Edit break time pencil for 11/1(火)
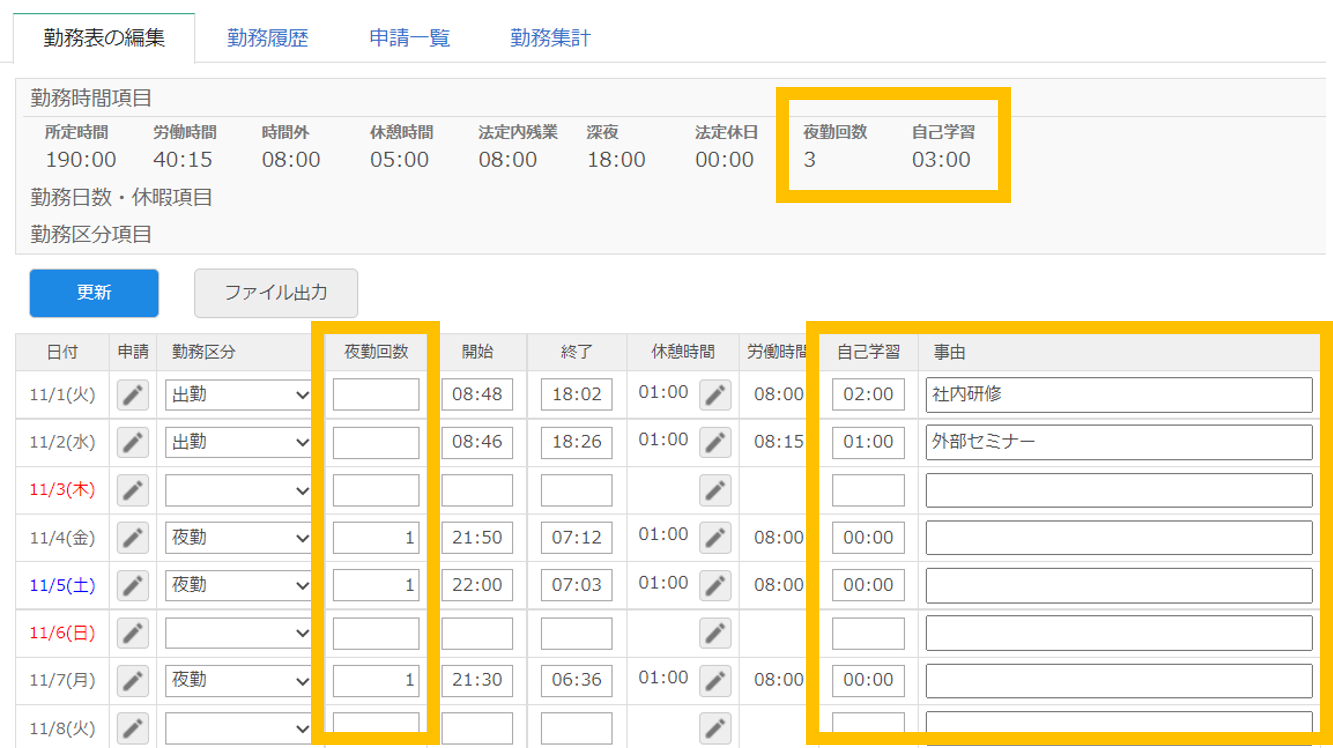 [714, 395]
